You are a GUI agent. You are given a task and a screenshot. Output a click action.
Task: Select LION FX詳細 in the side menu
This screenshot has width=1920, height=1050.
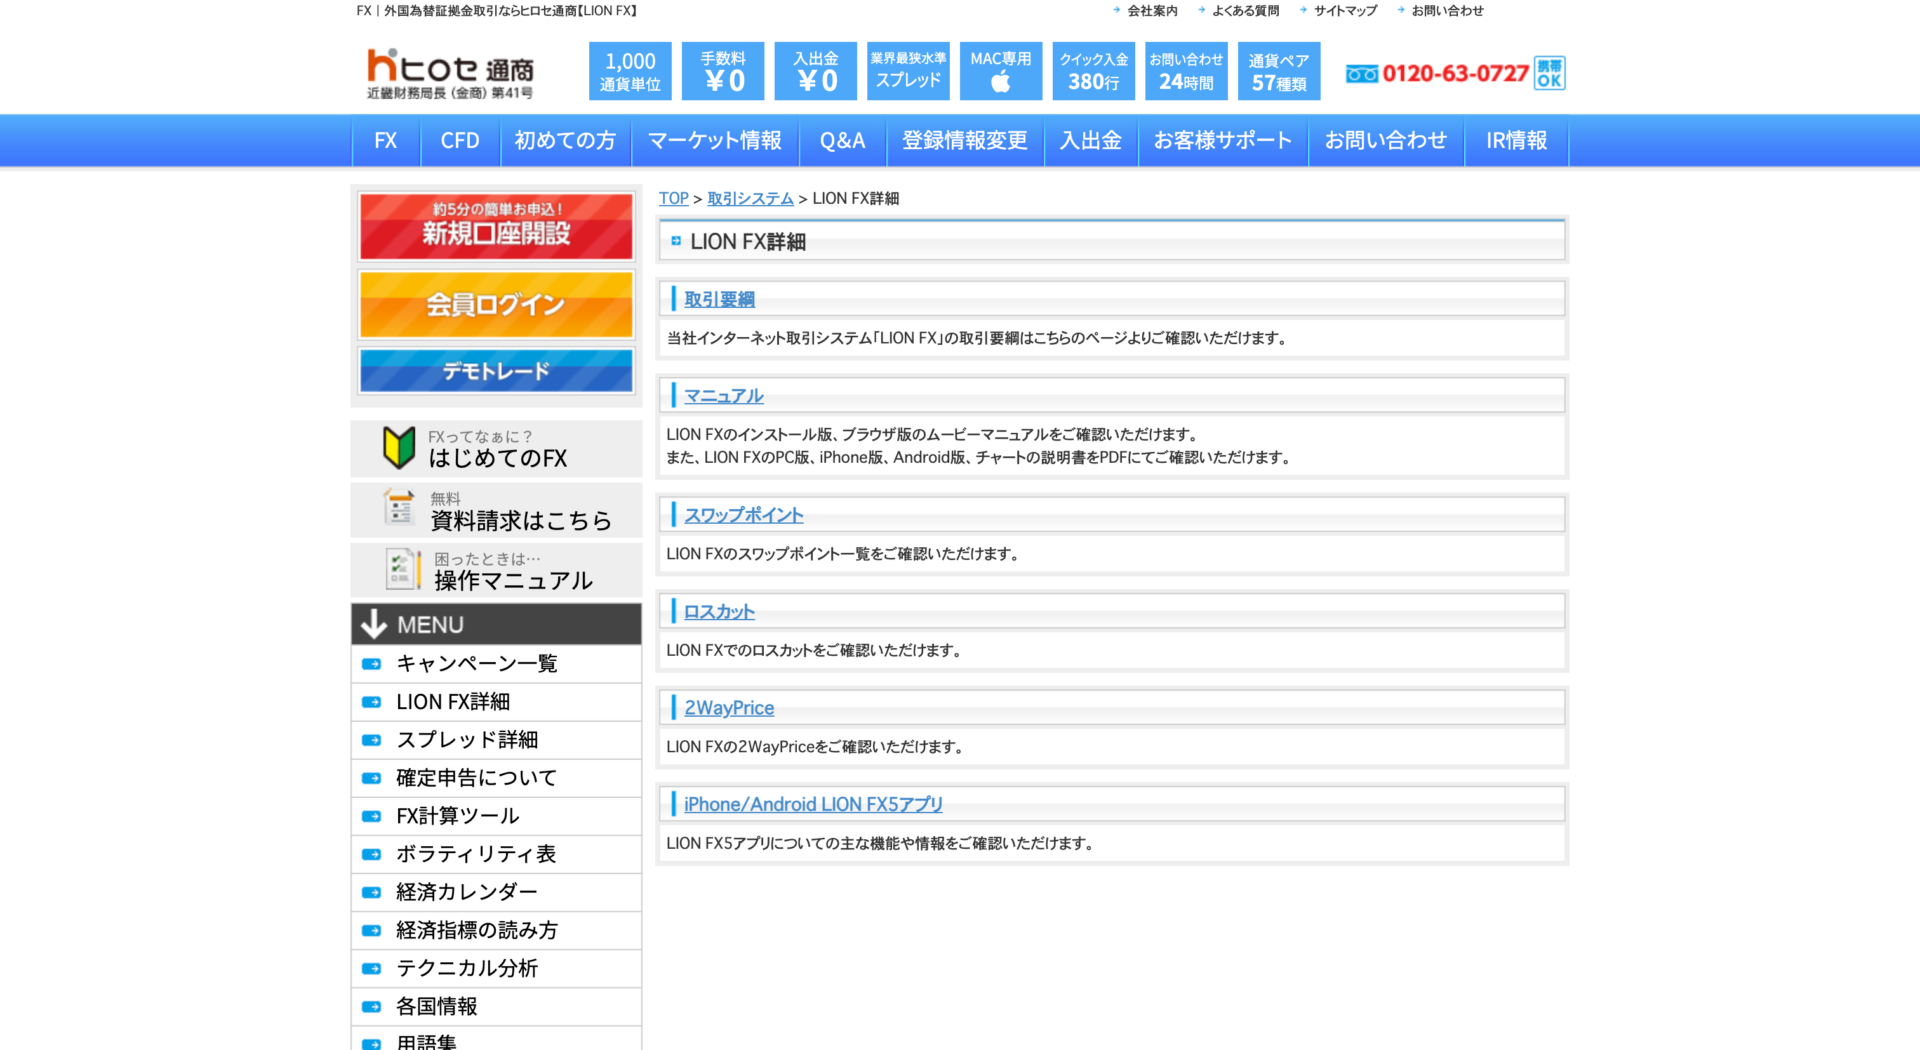pyautogui.click(x=453, y=702)
